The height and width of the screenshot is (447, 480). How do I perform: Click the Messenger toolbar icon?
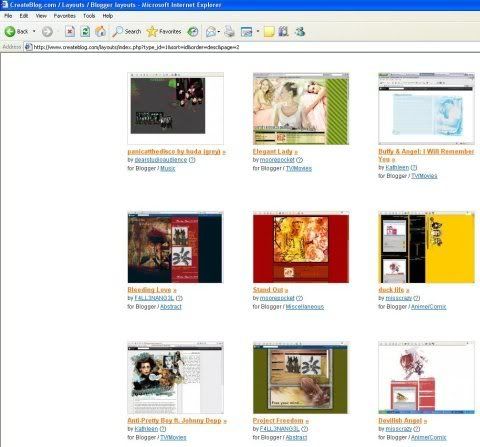click(x=300, y=32)
